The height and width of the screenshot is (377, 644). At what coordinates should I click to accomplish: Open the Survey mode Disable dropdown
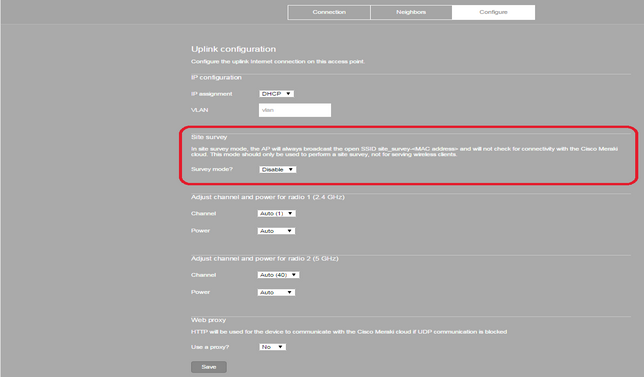click(x=277, y=169)
